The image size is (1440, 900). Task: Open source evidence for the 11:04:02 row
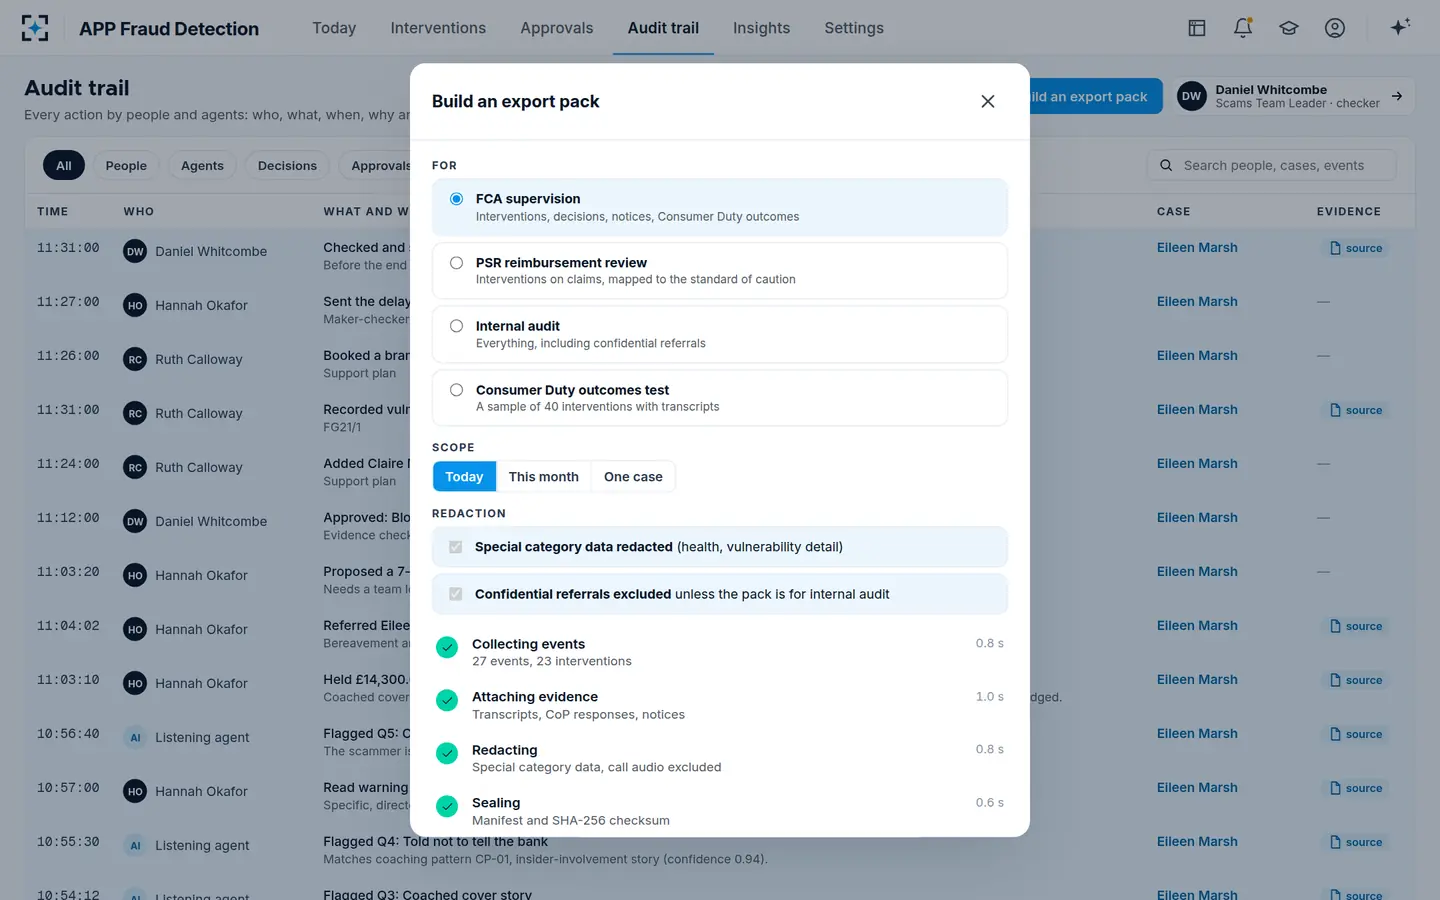click(1355, 626)
